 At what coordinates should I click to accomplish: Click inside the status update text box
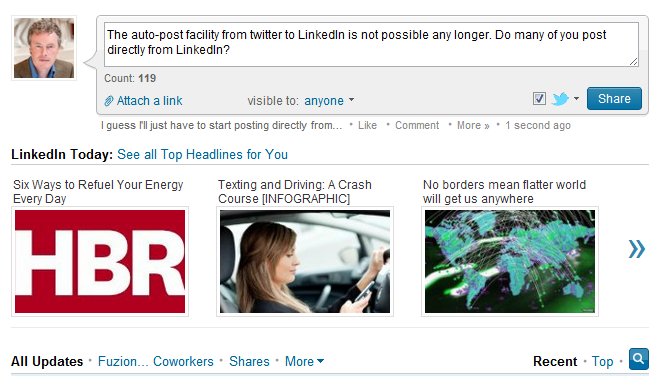click(x=371, y=45)
